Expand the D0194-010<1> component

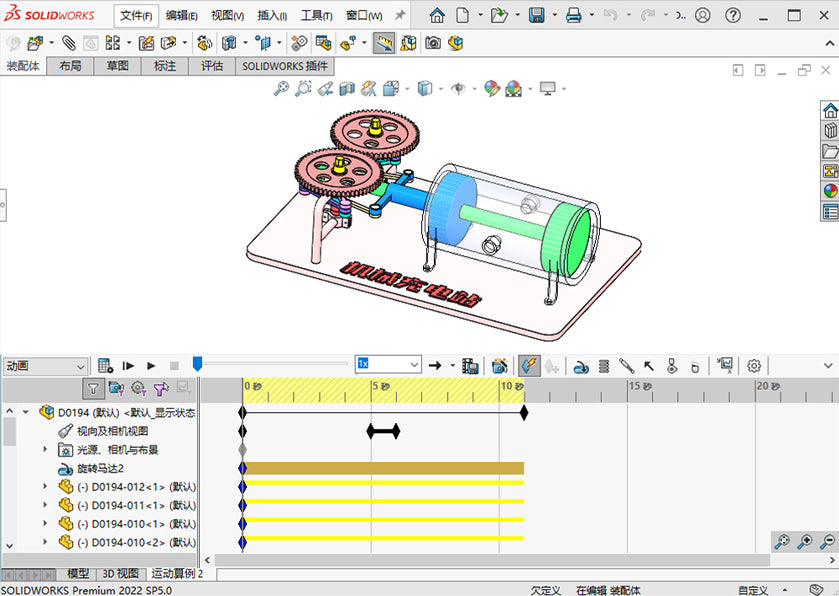click(x=45, y=523)
